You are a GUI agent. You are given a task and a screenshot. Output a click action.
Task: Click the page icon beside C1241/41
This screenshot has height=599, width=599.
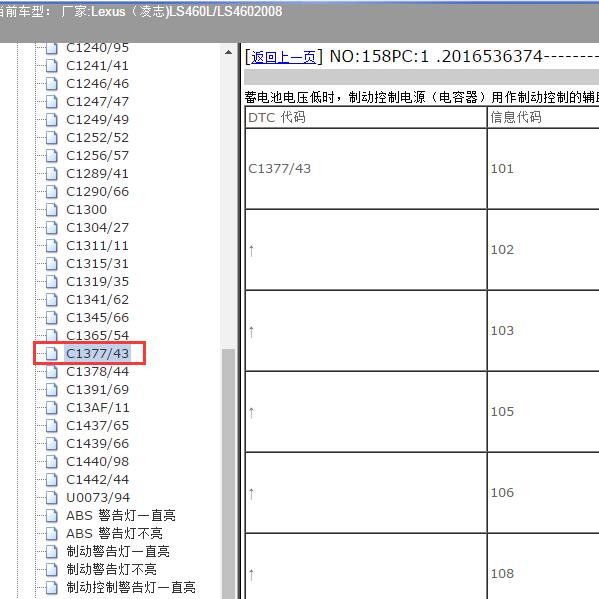click(52, 66)
